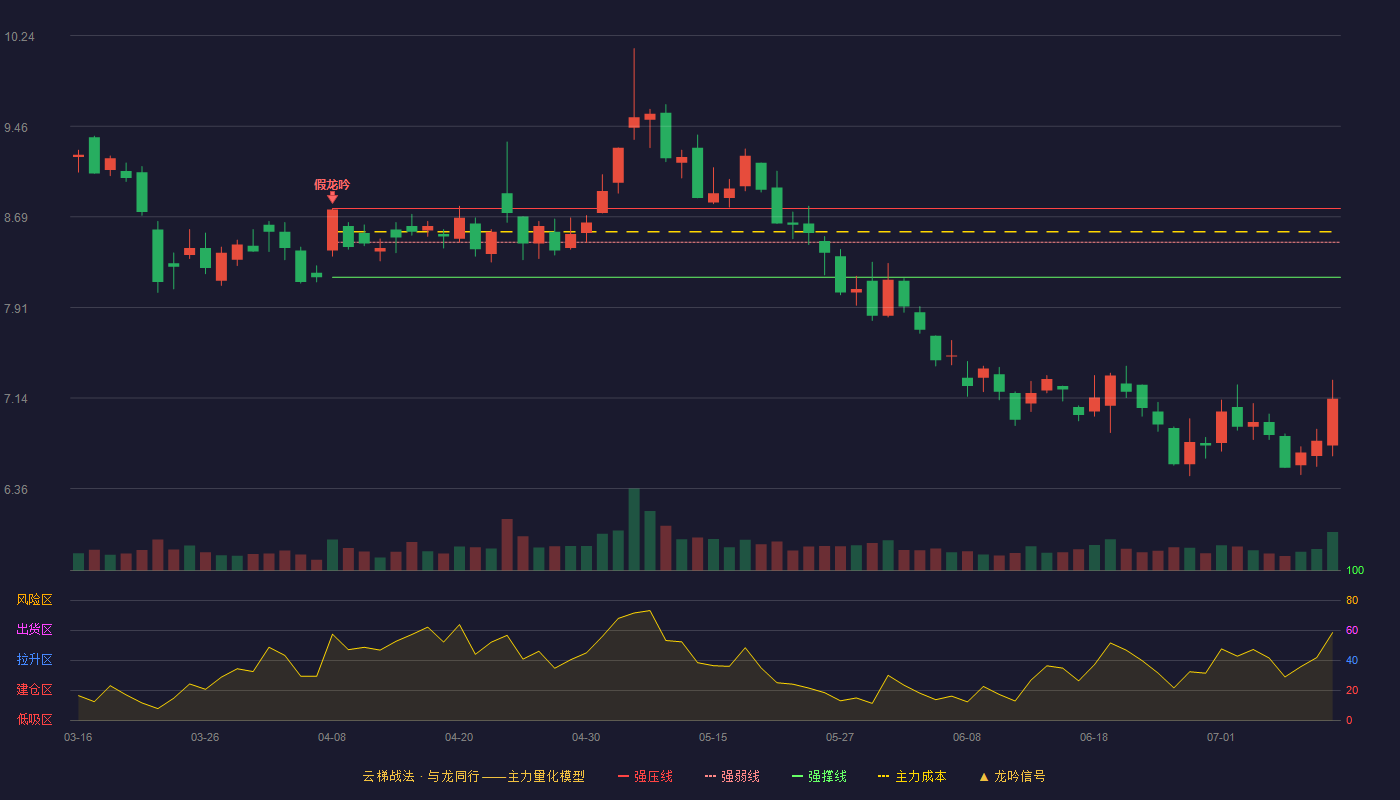
Task: Click the 60 value on indicator axis
Action: [1352, 630]
